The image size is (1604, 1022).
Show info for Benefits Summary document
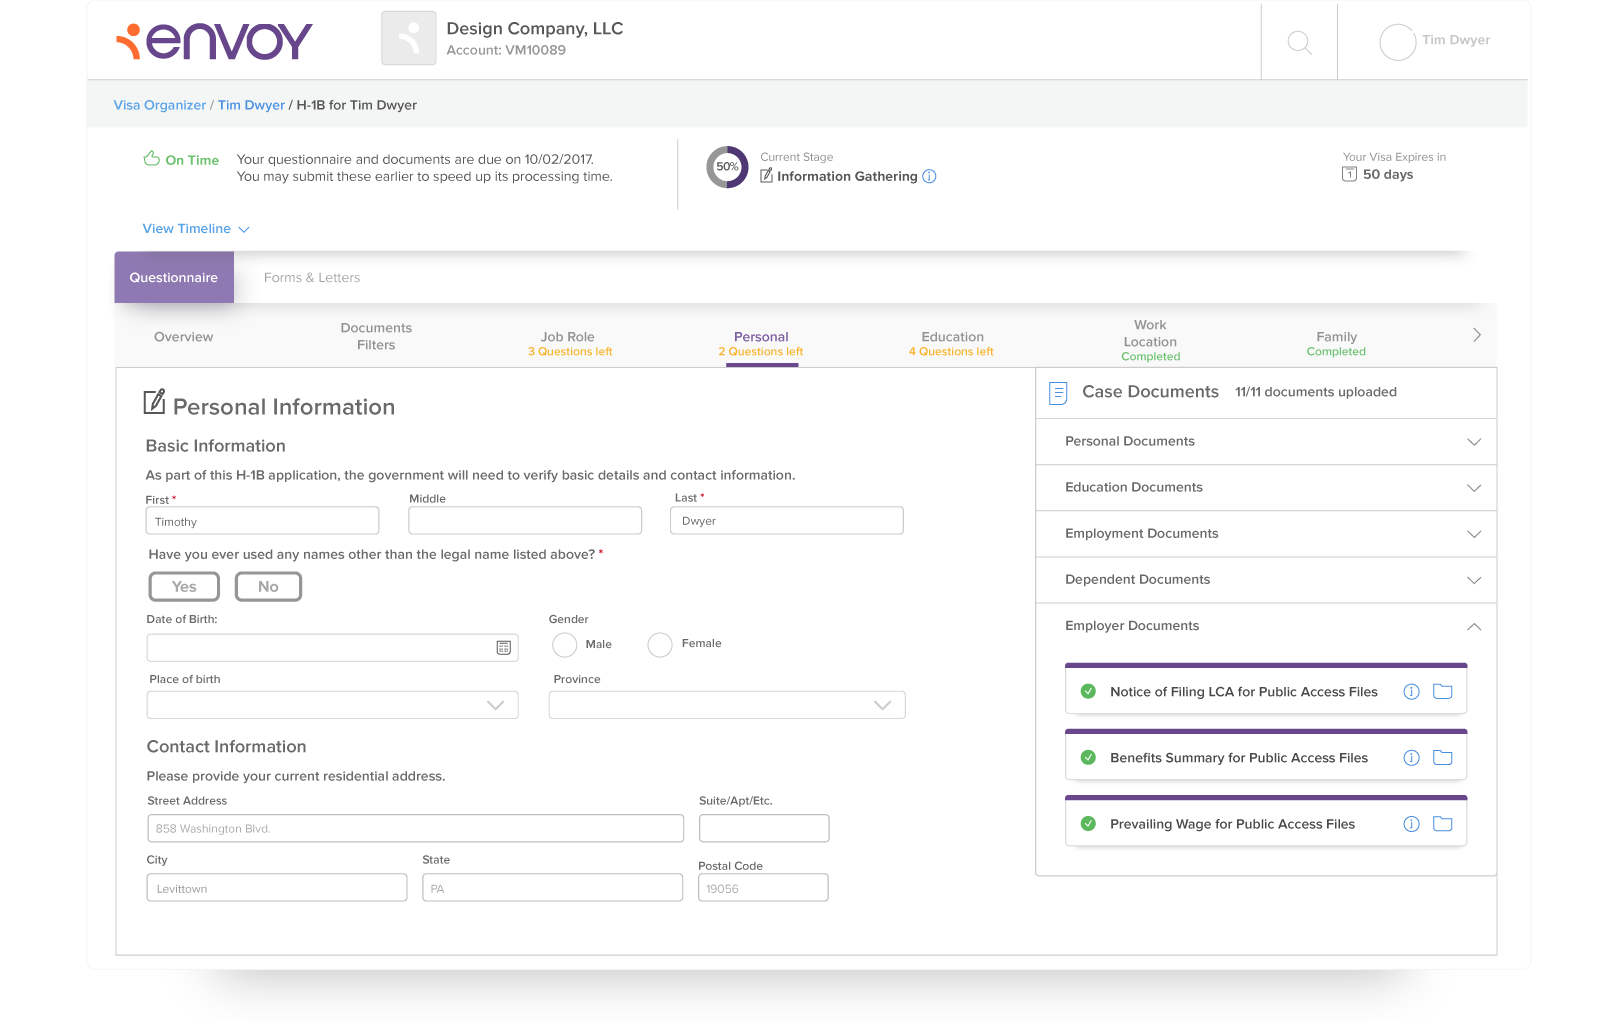pos(1411,758)
